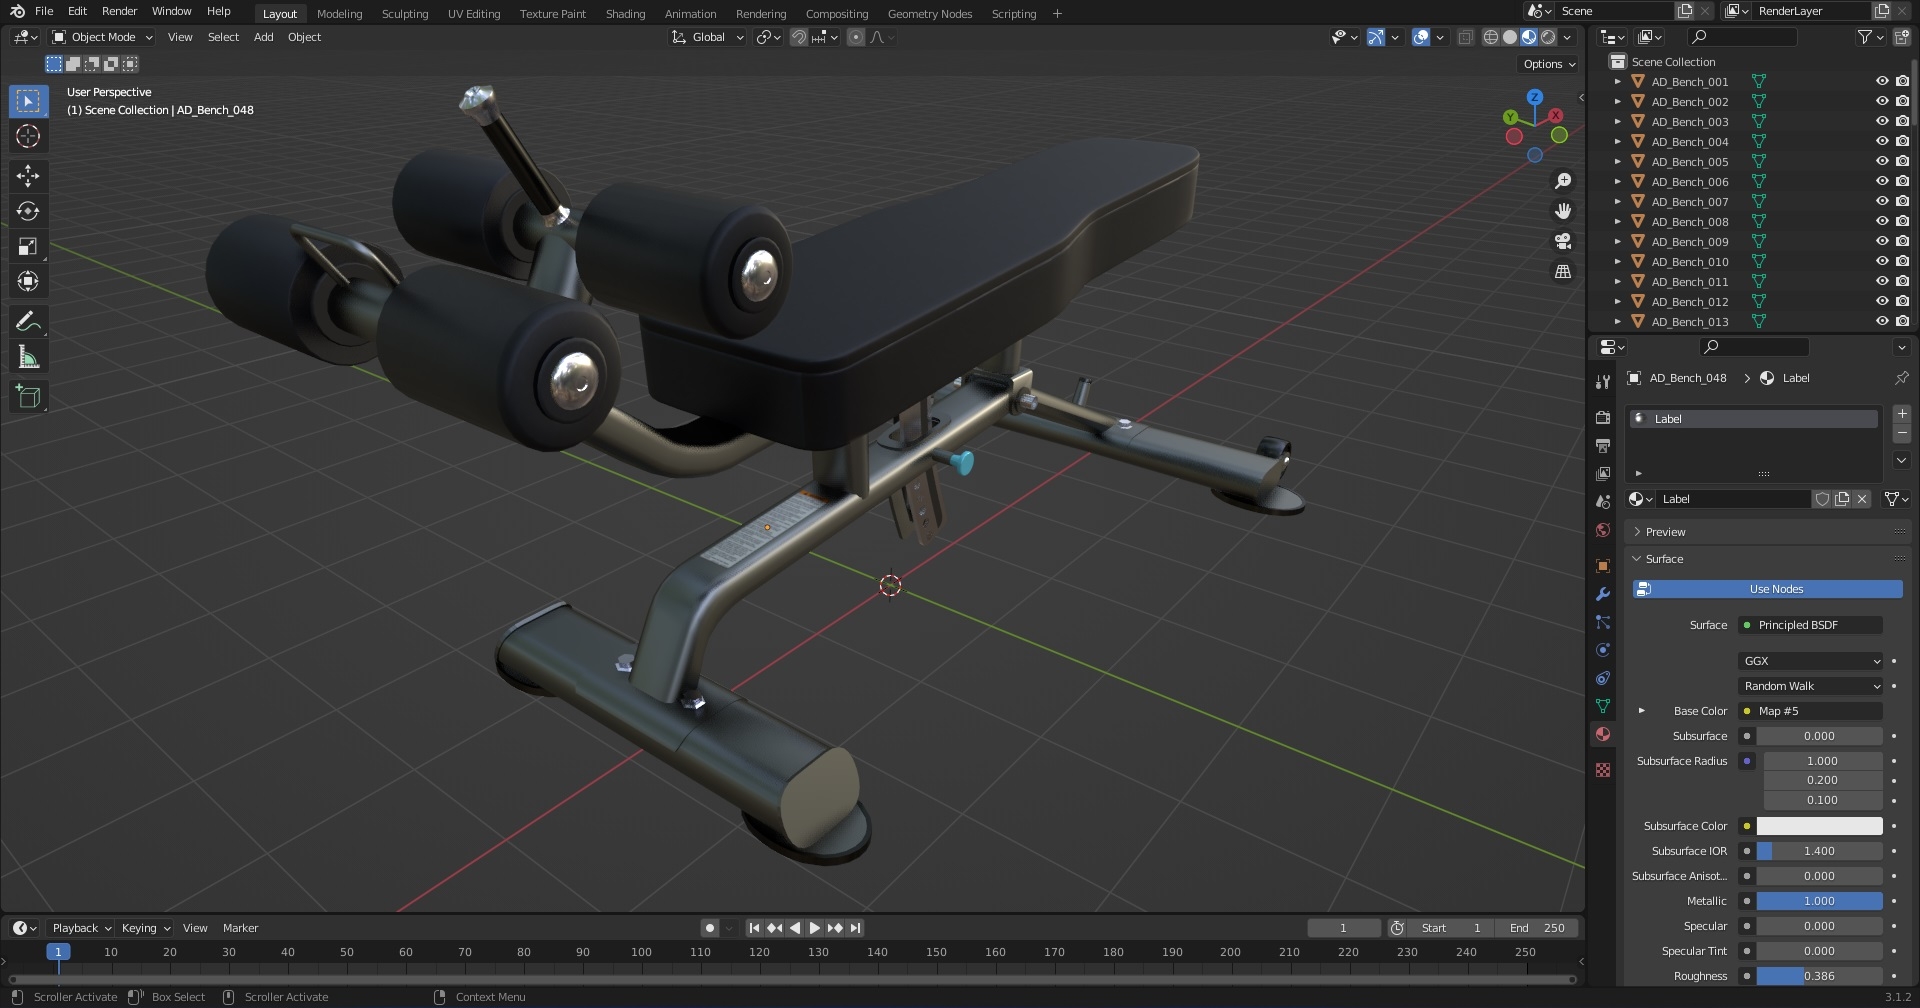Open the Output properties tab

pos(1603,445)
